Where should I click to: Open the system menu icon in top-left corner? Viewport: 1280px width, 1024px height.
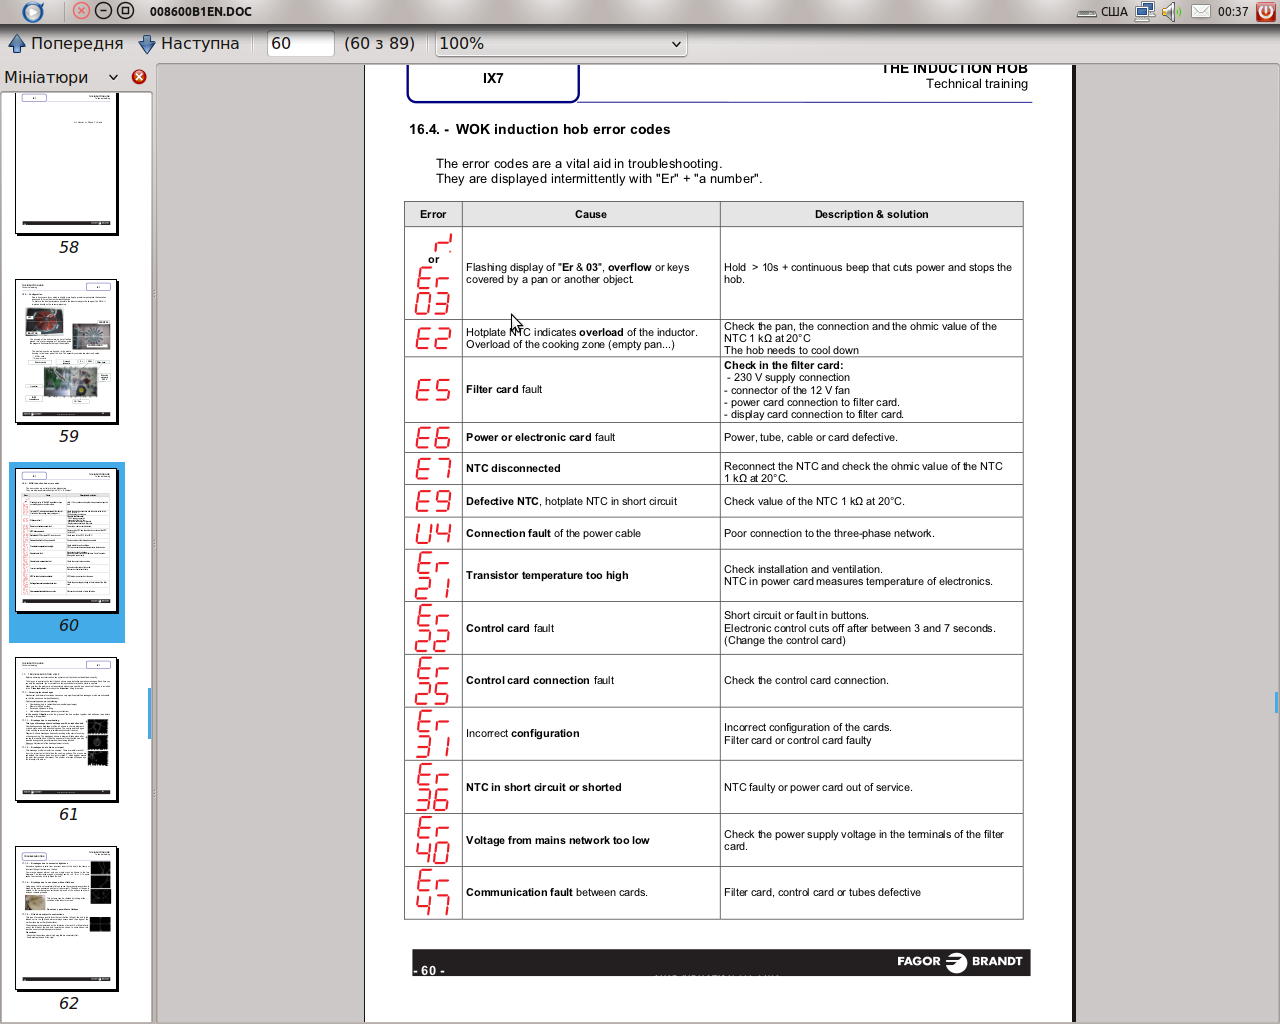(x=33, y=12)
